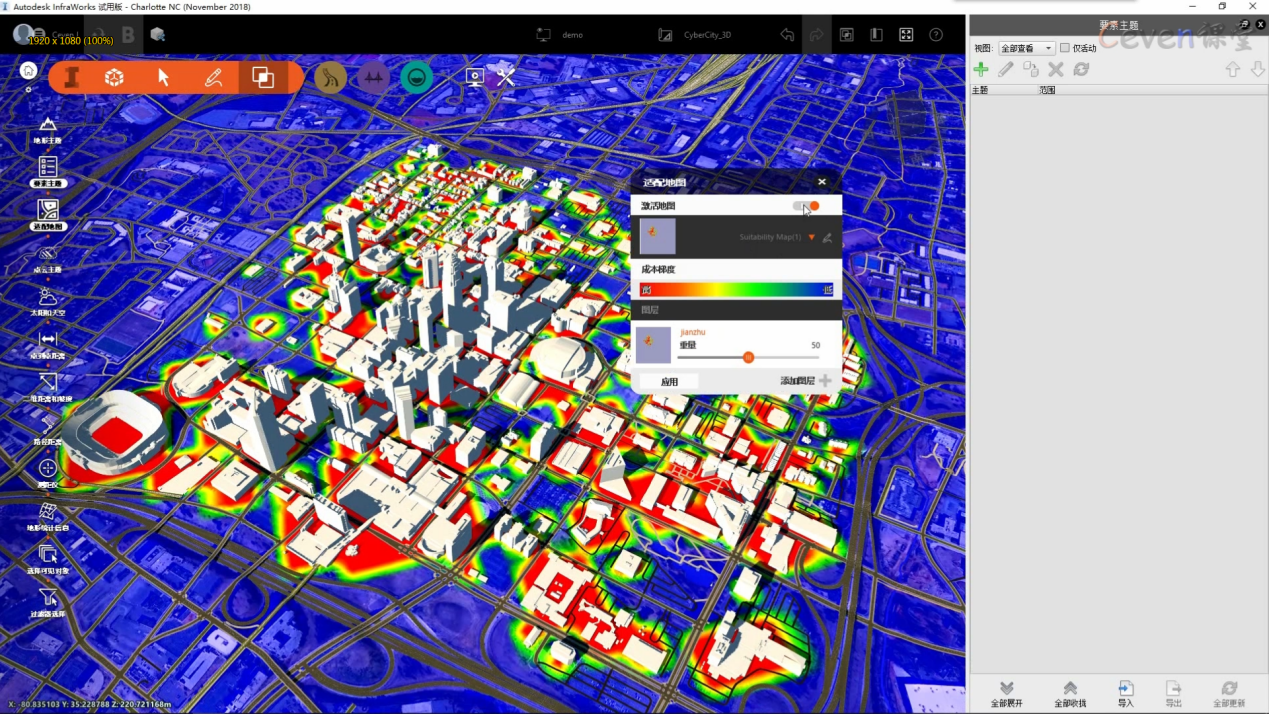The height and width of the screenshot is (714, 1269).
Task: Open the wrench and screwdriver settings
Action: (x=506, y=77)
